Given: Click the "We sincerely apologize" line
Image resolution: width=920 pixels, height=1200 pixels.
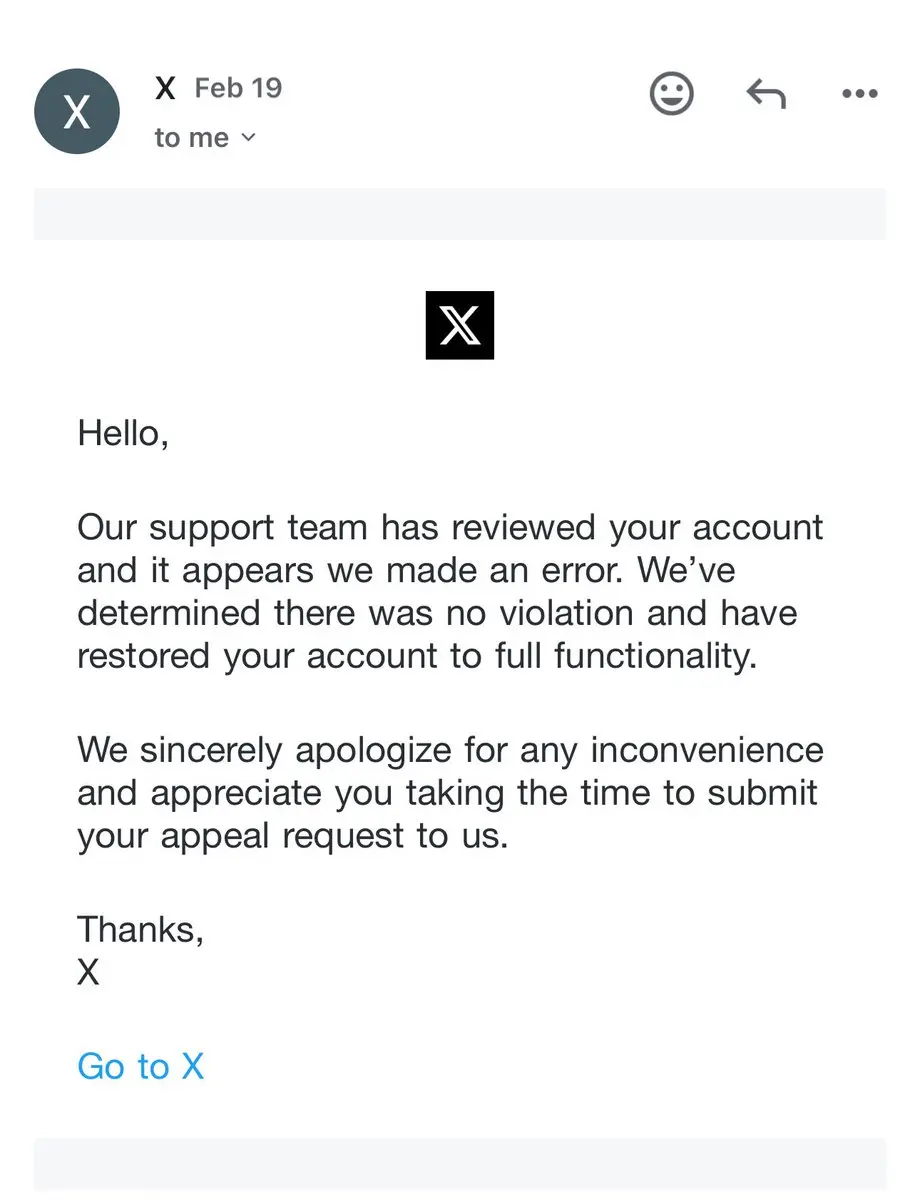Looking at the screenshot, I should pos(450,750).
